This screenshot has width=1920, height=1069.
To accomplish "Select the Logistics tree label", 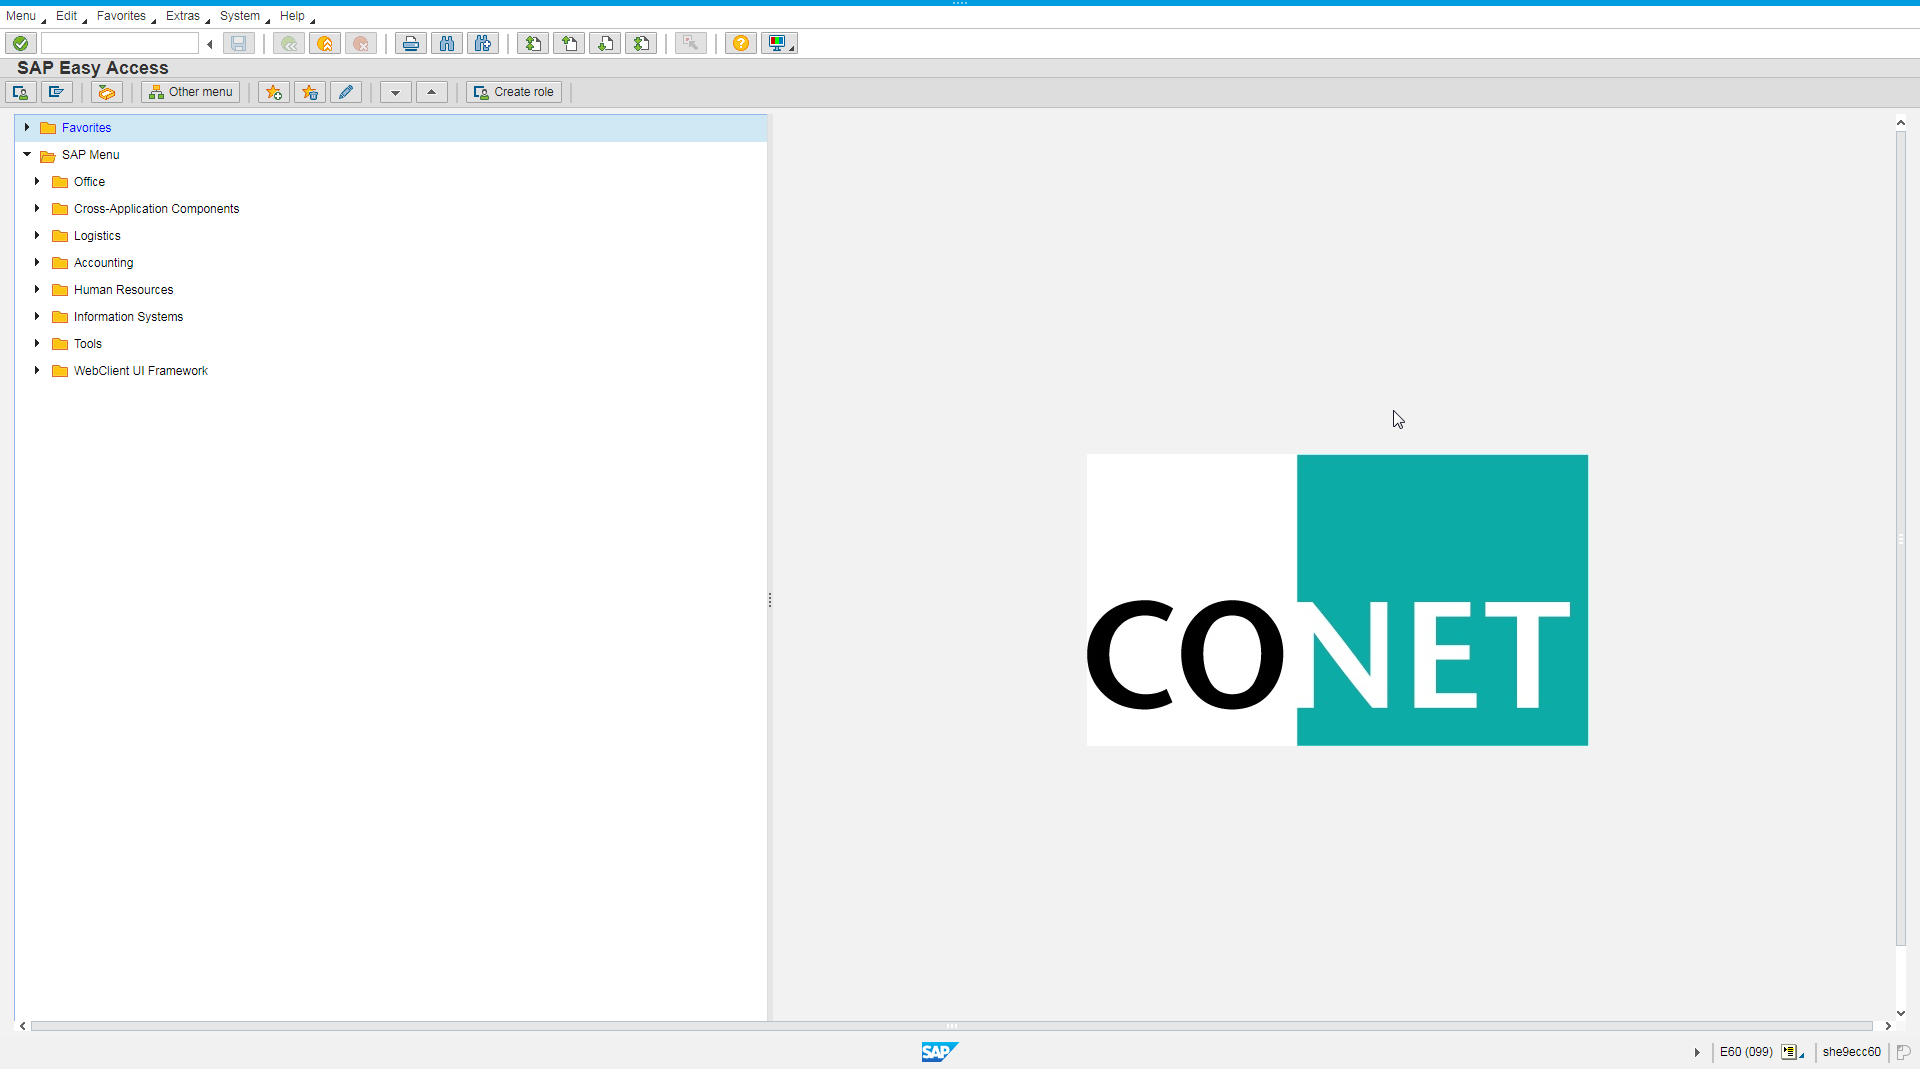I will point(97,236).
